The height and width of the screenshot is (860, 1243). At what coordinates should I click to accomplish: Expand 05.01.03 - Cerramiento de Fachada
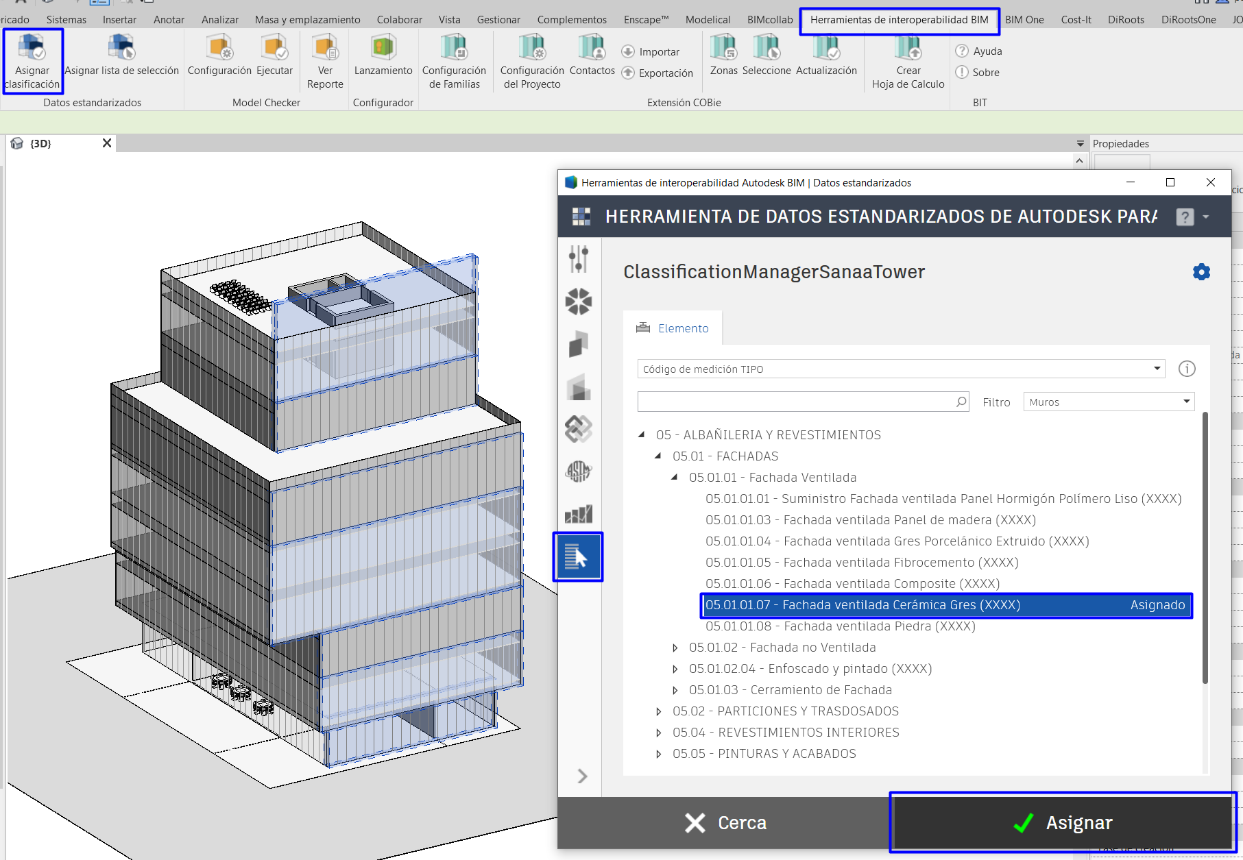coord(675,690)
